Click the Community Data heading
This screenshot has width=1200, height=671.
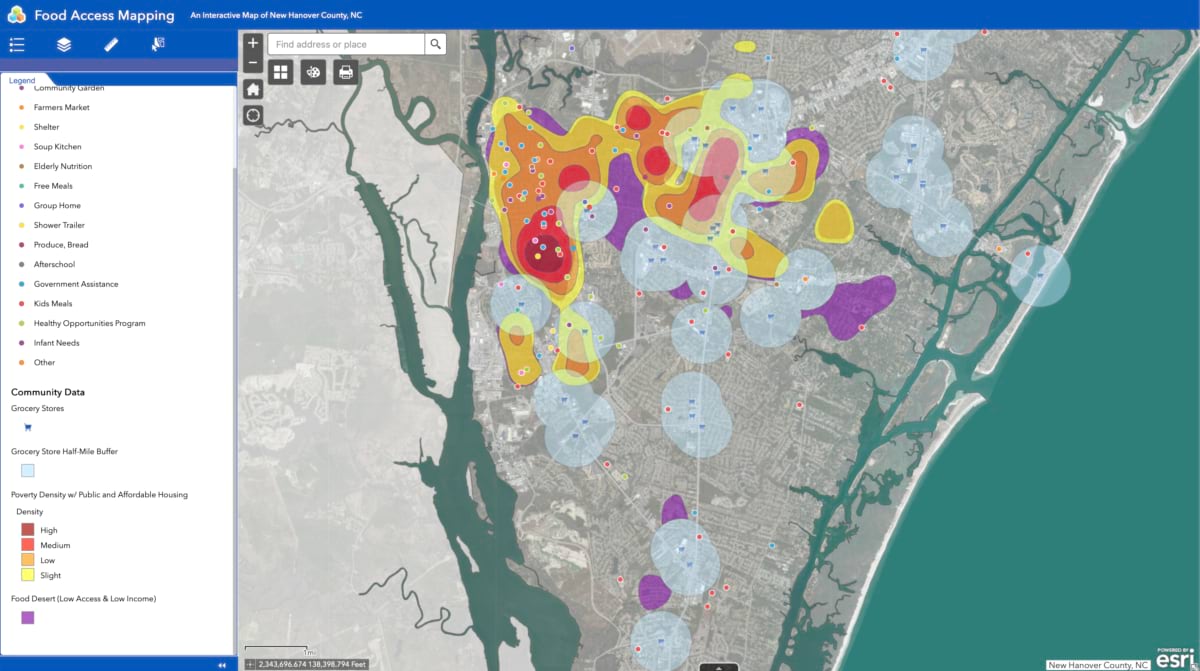(x=47, y=392)
